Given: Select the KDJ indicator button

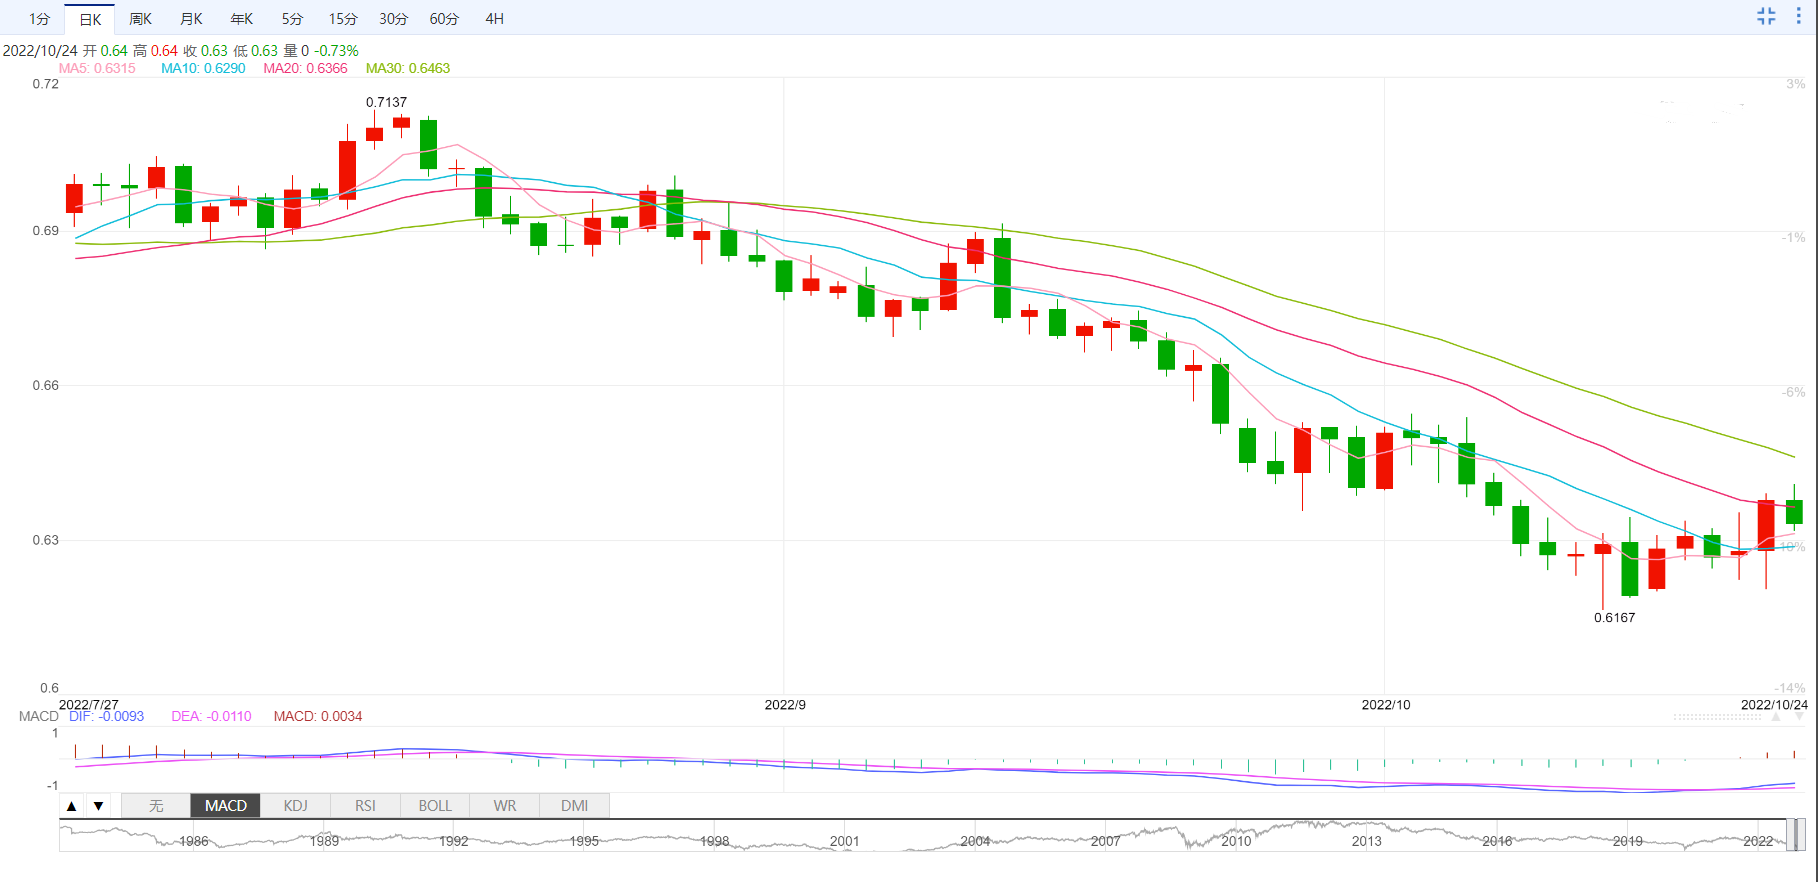Looking at the screenshot, I should [x=296, y=806].
